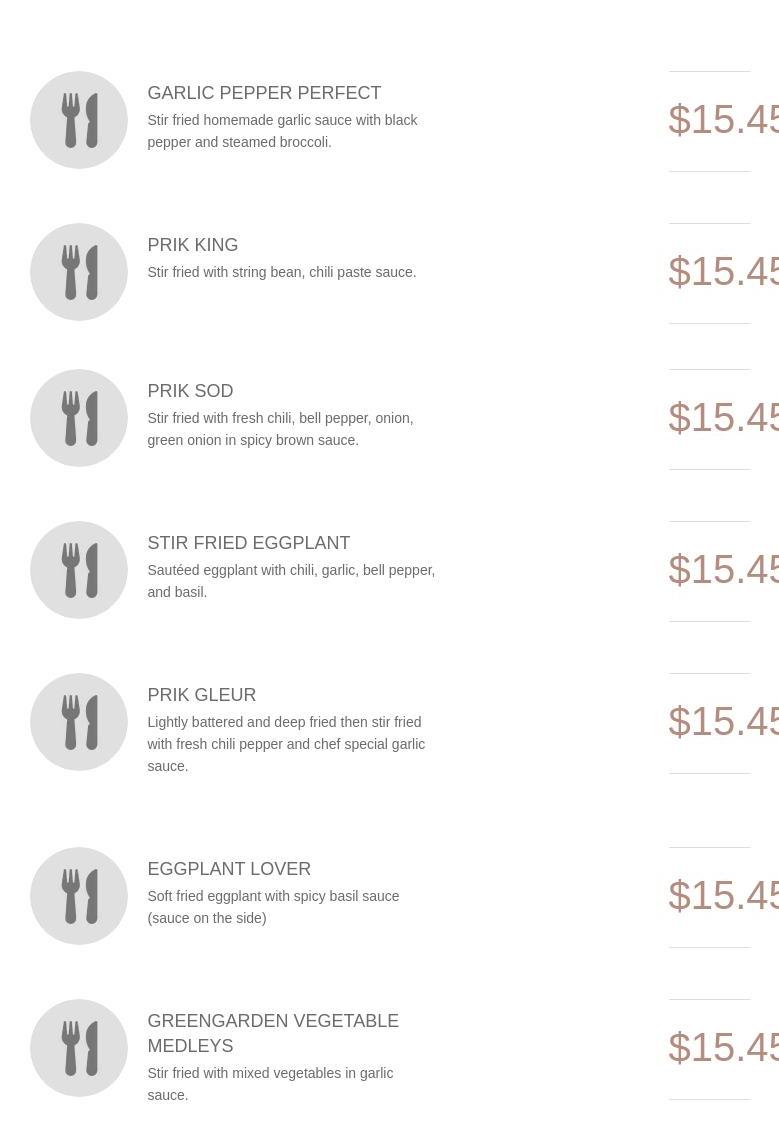Click the utensils icon beside Prik King
779x1123 pixels.
tap(79, 272)
